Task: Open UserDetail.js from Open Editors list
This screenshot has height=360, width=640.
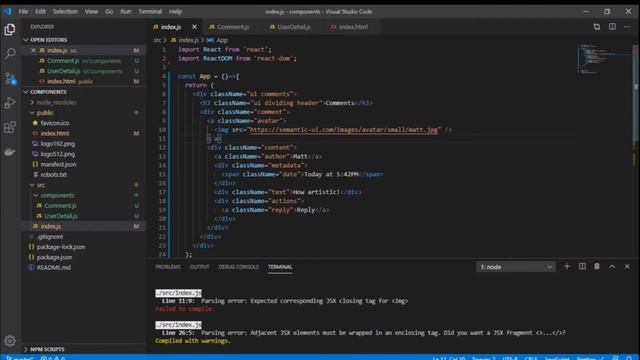Action: click(84, 71)
